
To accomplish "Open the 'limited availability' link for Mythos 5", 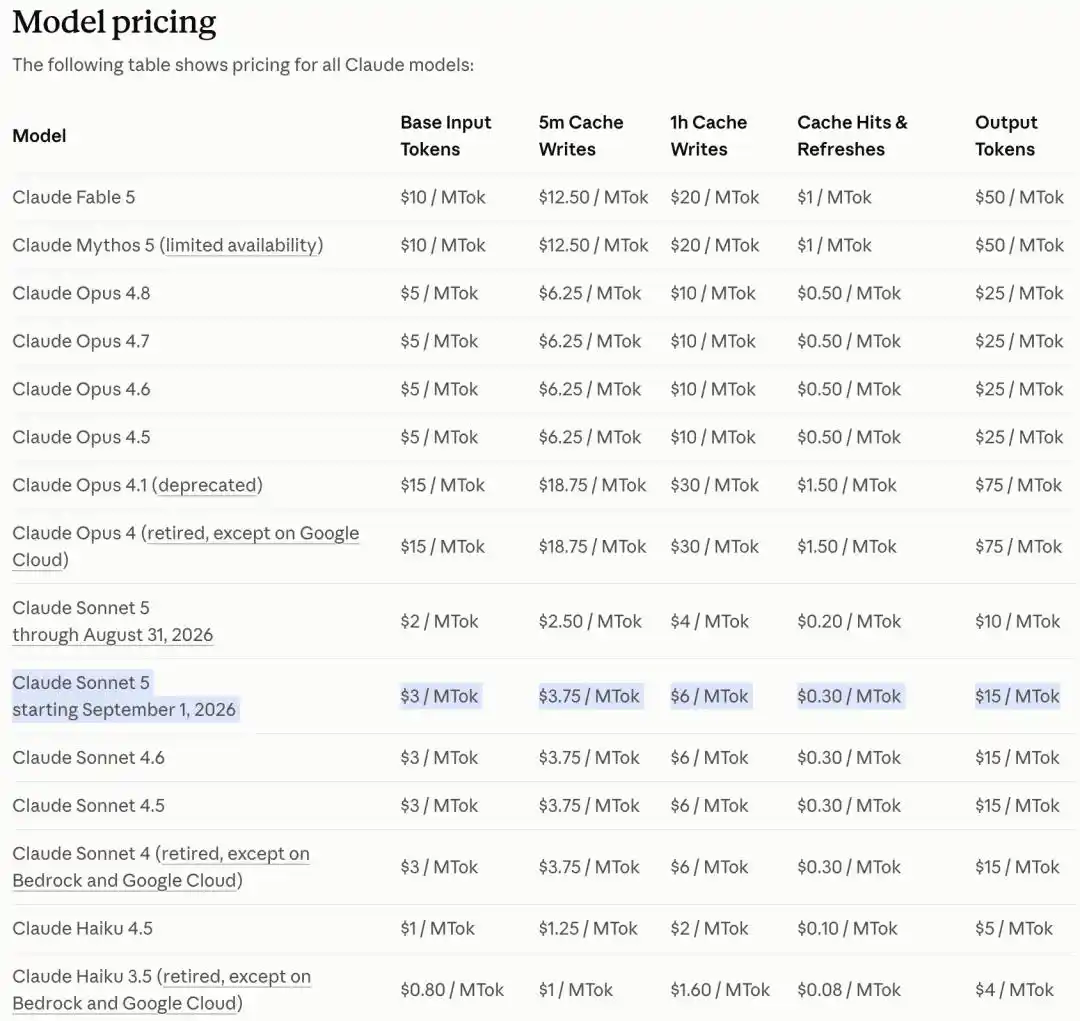I will coord(241,245).
